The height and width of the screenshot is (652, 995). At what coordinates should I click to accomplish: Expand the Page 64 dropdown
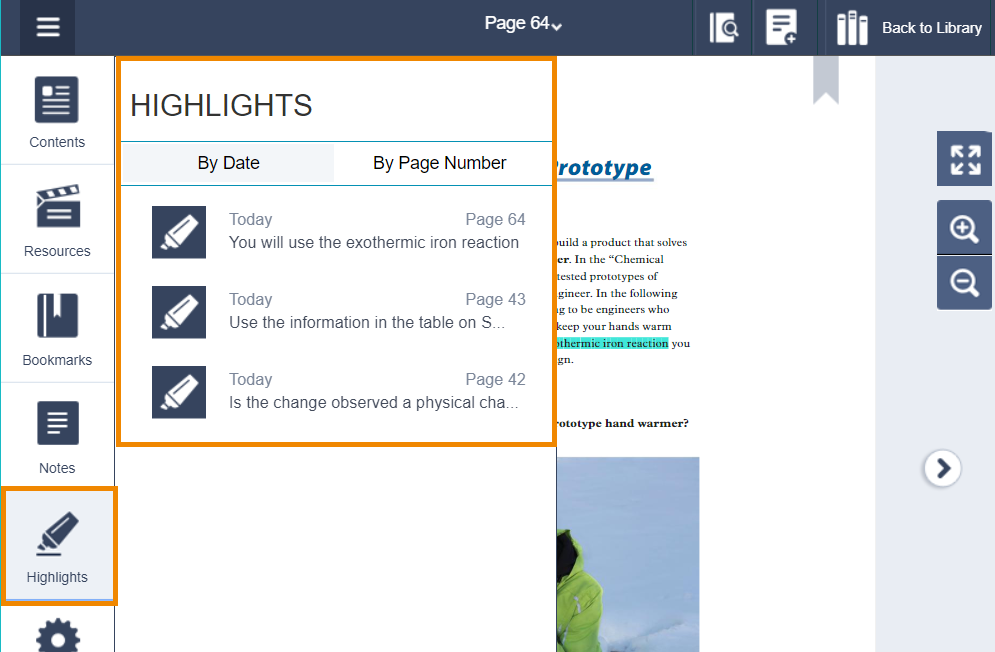click(x=523, y=24)
